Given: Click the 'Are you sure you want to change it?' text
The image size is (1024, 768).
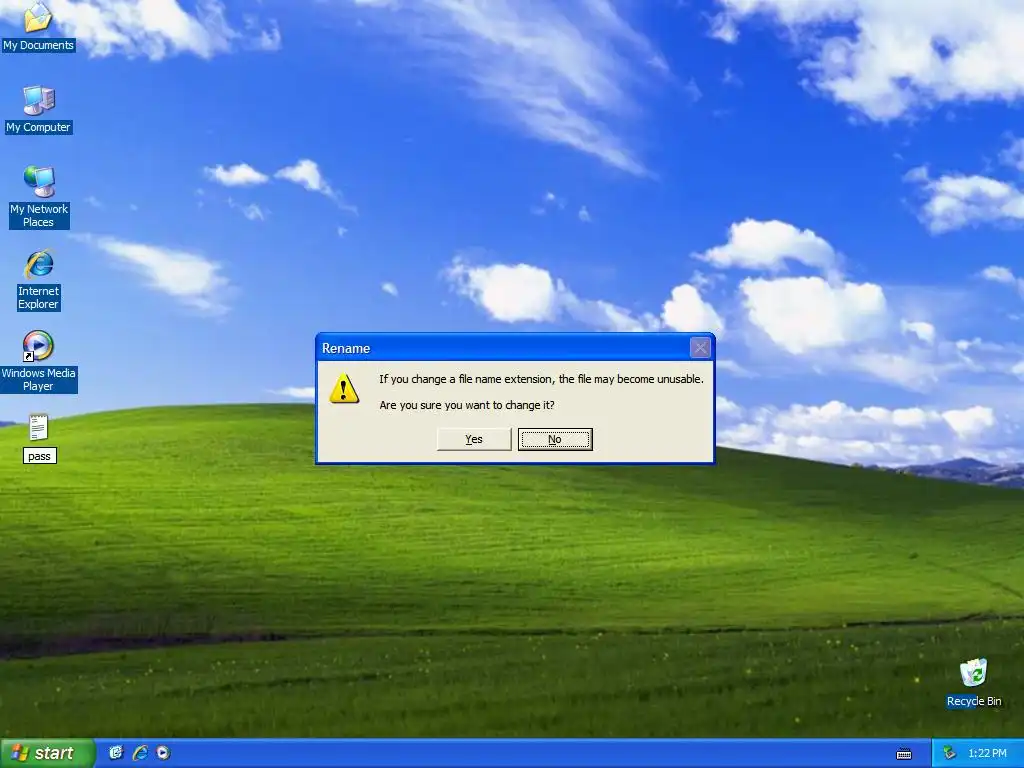Looking at the screenshot, I should coord(467,405).
